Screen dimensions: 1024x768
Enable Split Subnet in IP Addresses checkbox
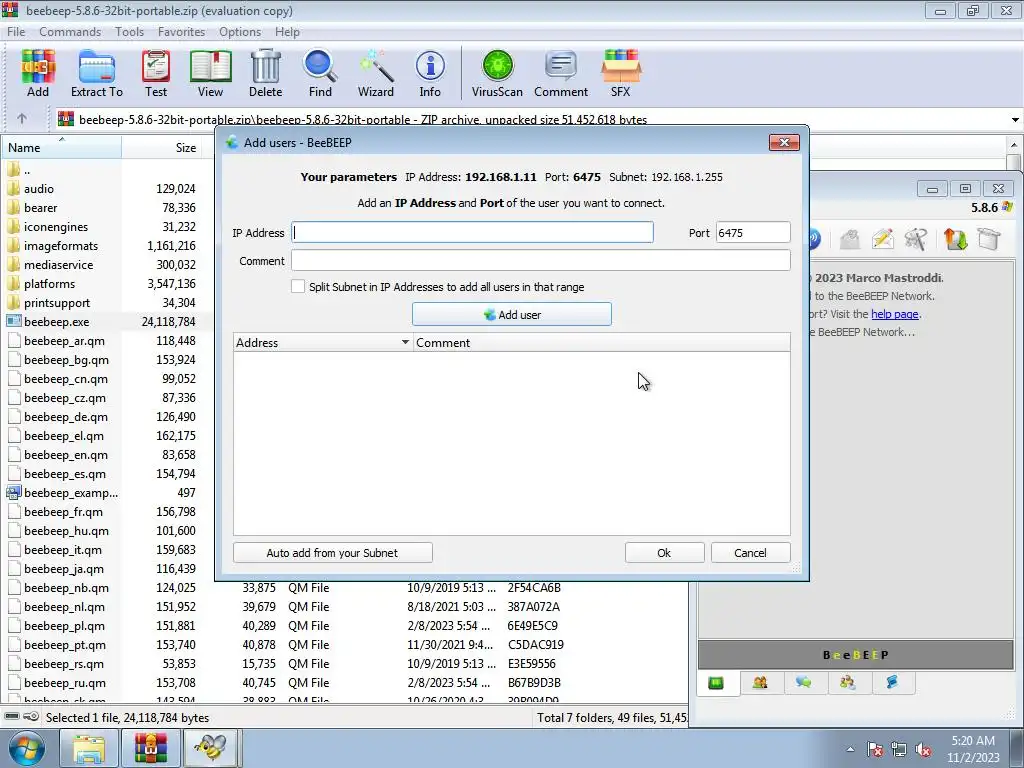click(x=298, y=286)
